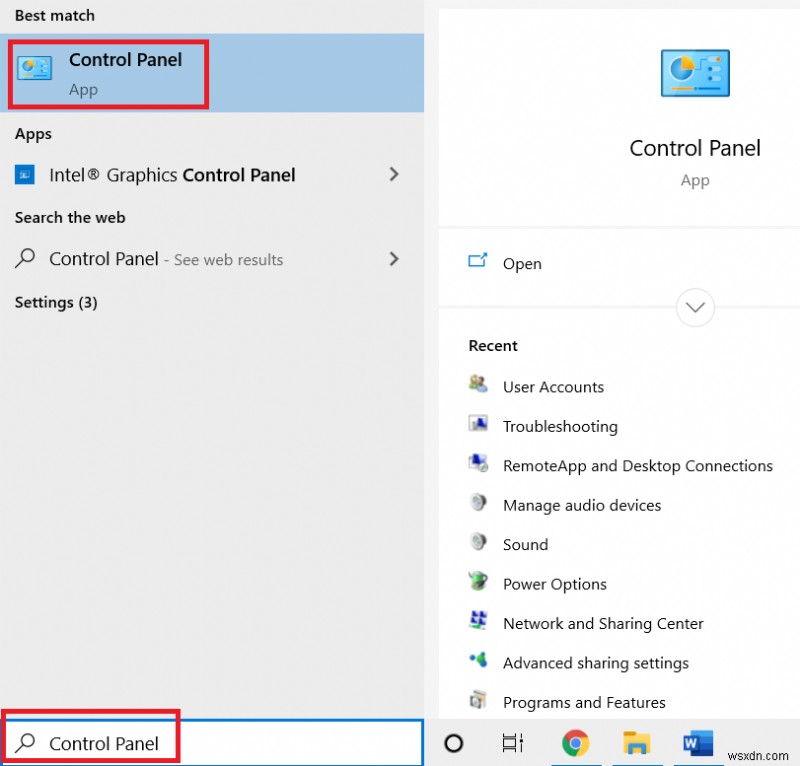Launch Google Chrome from taskbar
The height and width of the screenshot is (766, 800).
pyautogui.click(x=576, y=743)
